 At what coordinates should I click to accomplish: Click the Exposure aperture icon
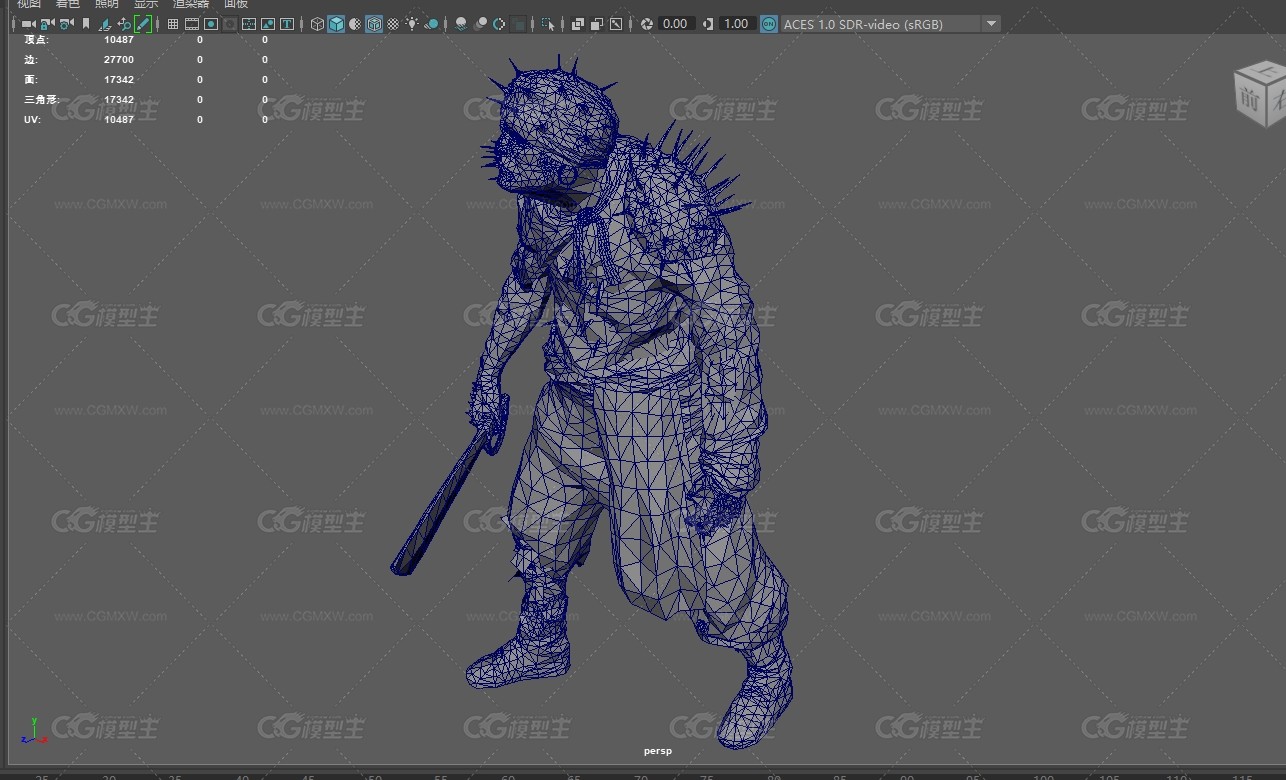coord(647,23)
